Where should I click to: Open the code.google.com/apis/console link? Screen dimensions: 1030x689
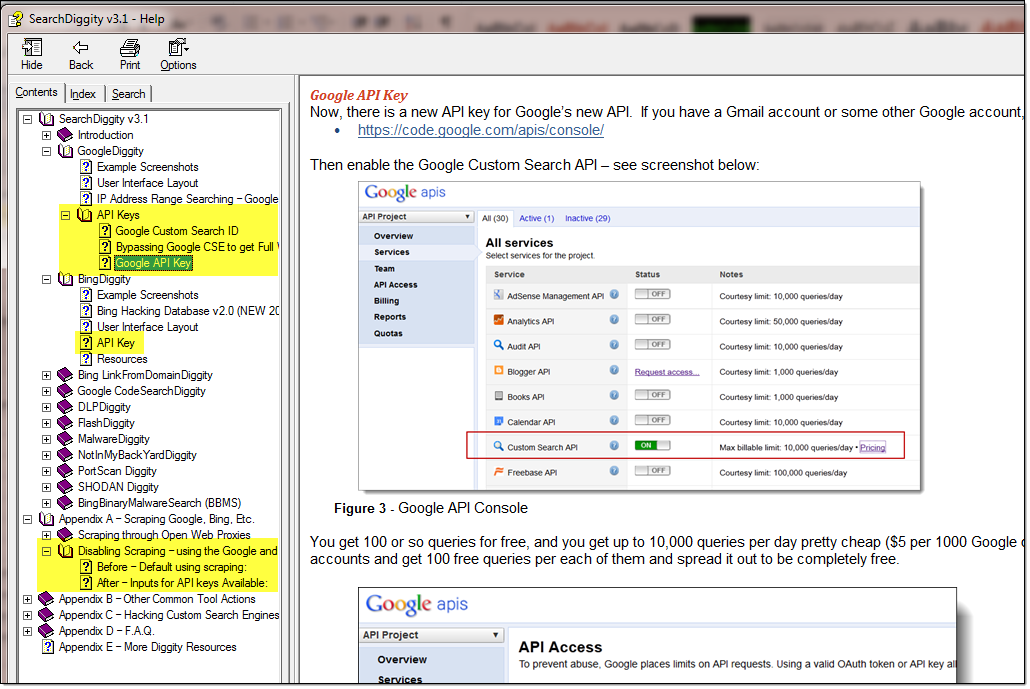pos(481,130)
